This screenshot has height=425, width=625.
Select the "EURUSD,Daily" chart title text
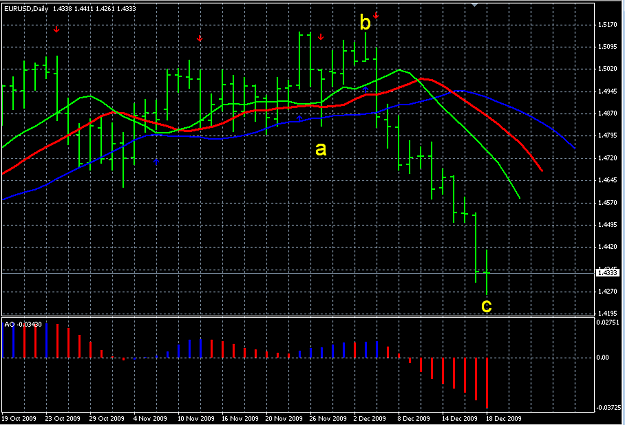click(26, 8)
